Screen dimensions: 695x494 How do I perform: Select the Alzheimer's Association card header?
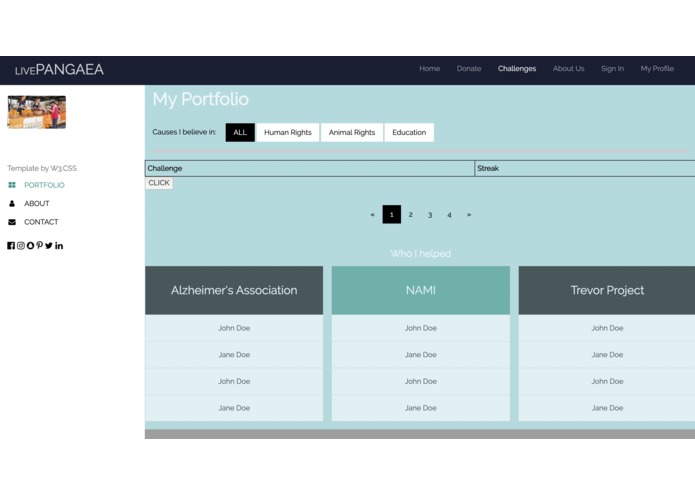coord(234,290)
